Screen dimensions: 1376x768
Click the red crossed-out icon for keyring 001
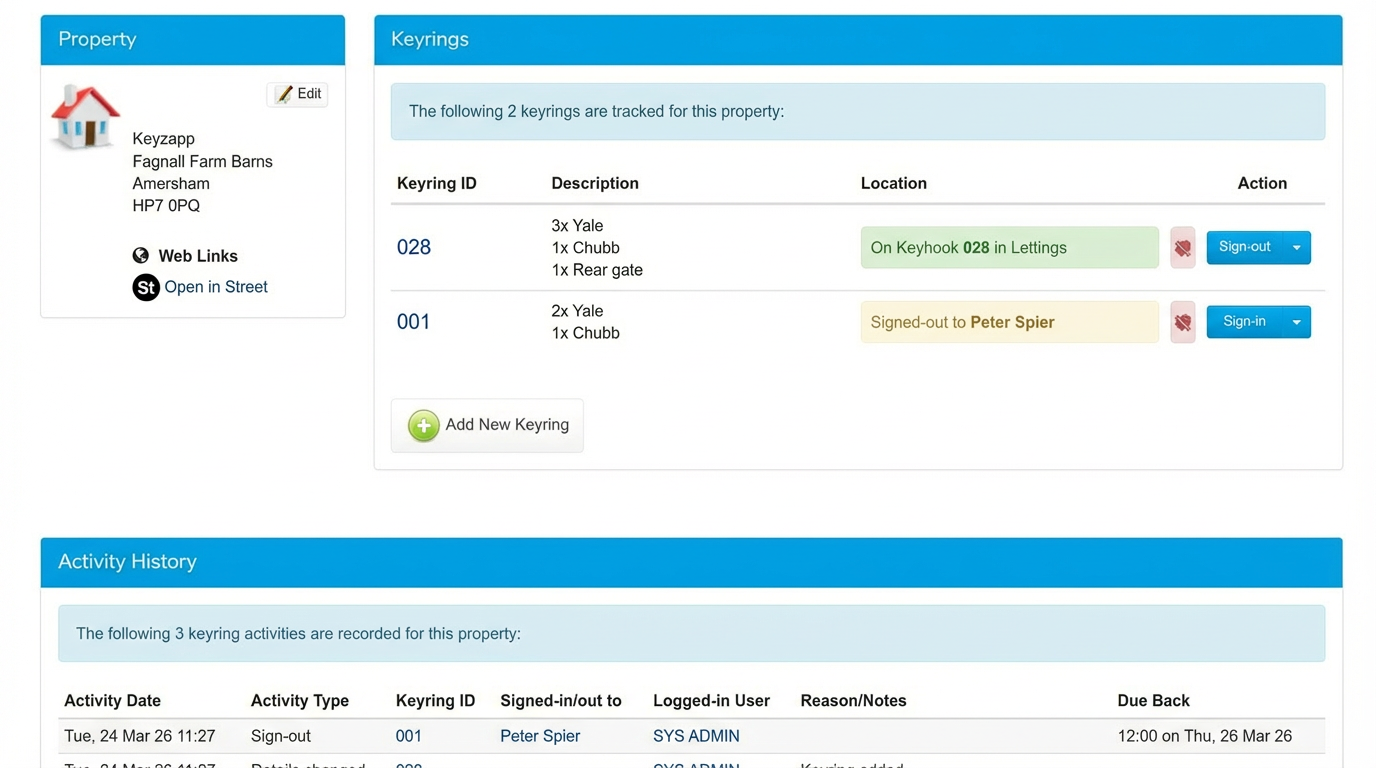pos(1182,322)
